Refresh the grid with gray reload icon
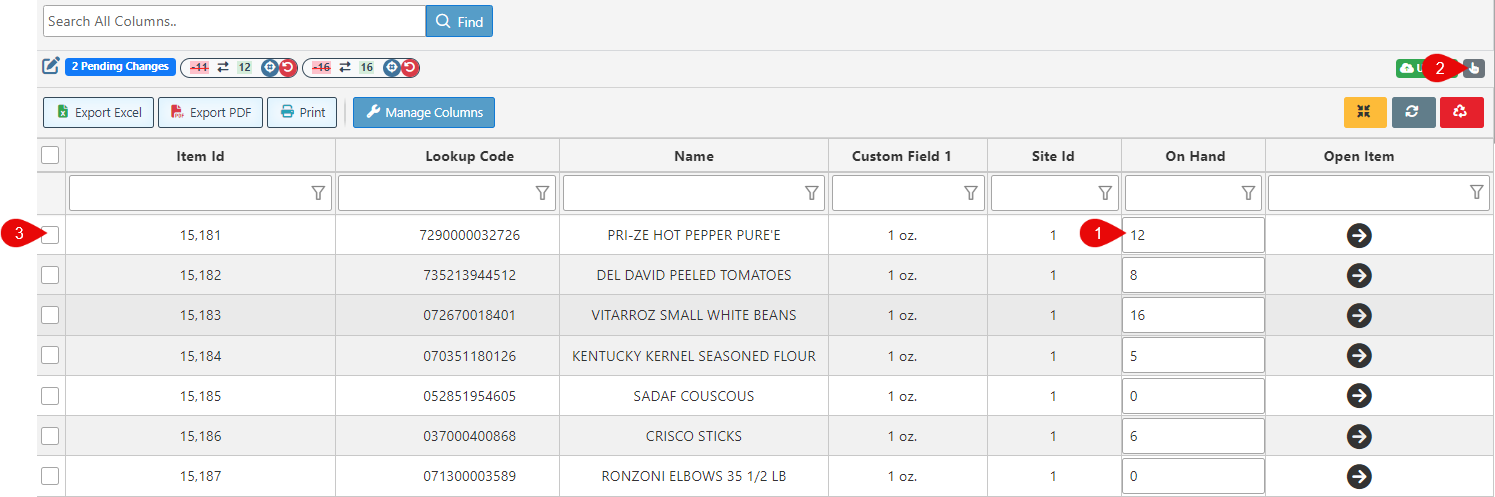1495x497 pixels. (1412, 112)
